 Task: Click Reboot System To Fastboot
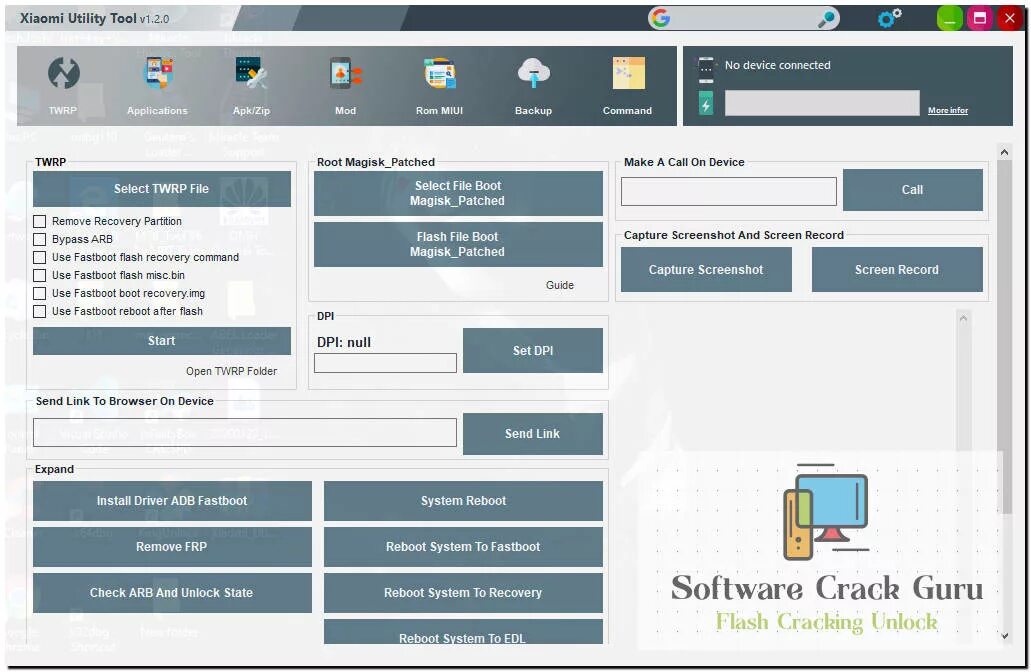click(464, 547)
